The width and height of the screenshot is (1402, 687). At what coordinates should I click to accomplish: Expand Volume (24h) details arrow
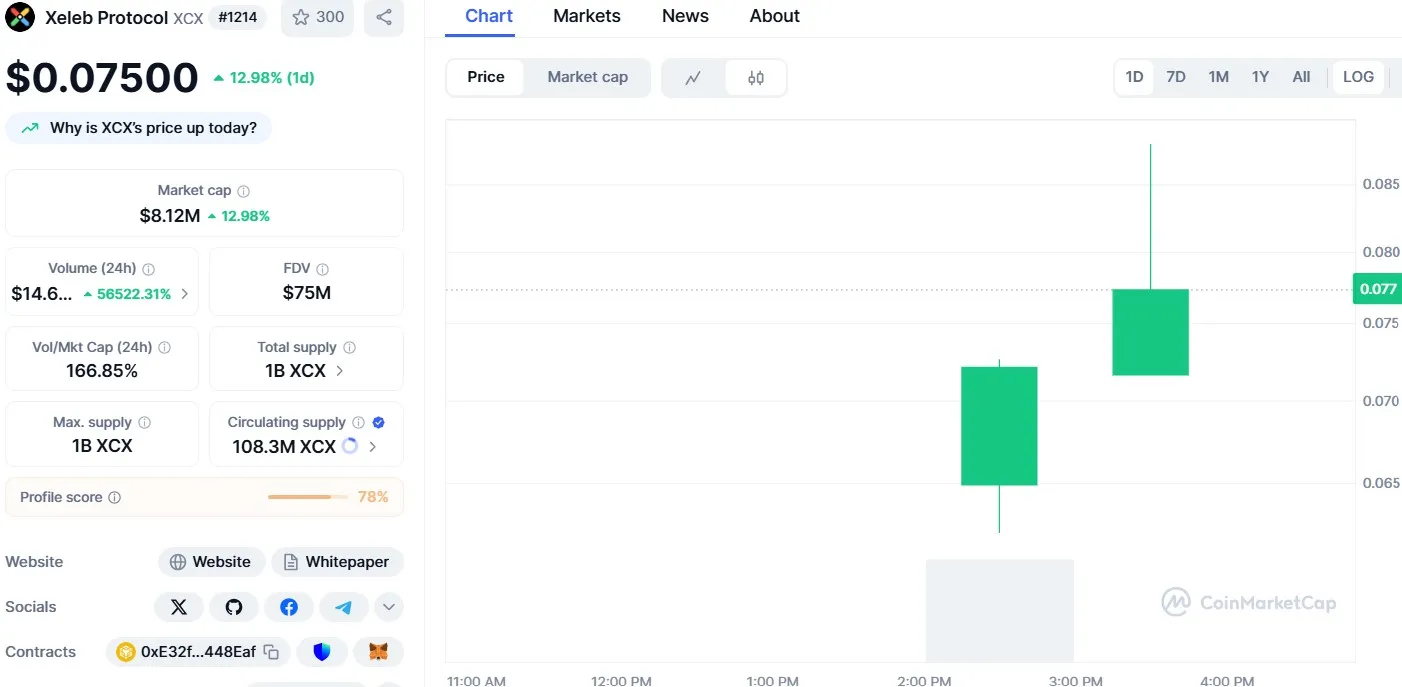tap(184, 294)
